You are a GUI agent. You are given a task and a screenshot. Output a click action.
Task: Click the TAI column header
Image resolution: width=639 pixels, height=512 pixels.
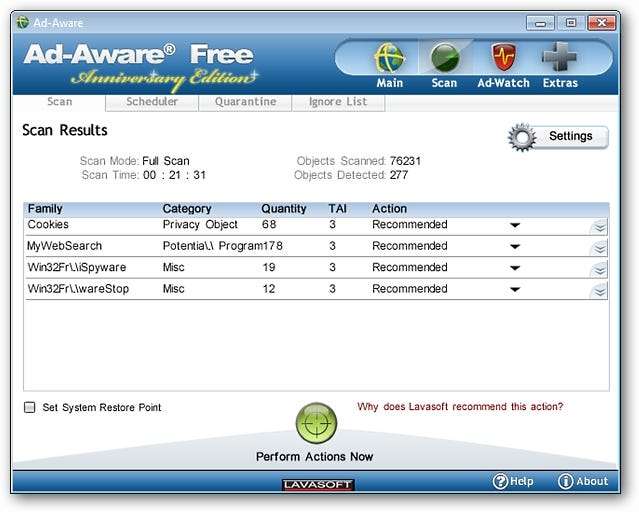point(337,209)
